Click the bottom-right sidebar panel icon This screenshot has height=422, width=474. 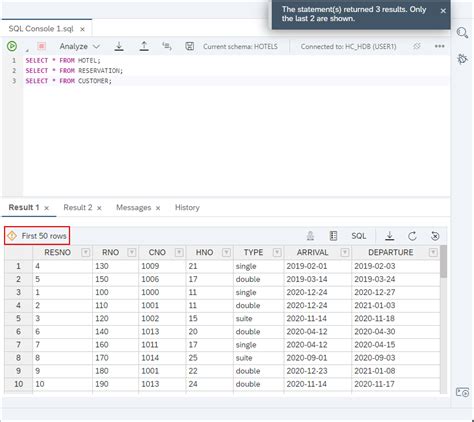[462, 392]
